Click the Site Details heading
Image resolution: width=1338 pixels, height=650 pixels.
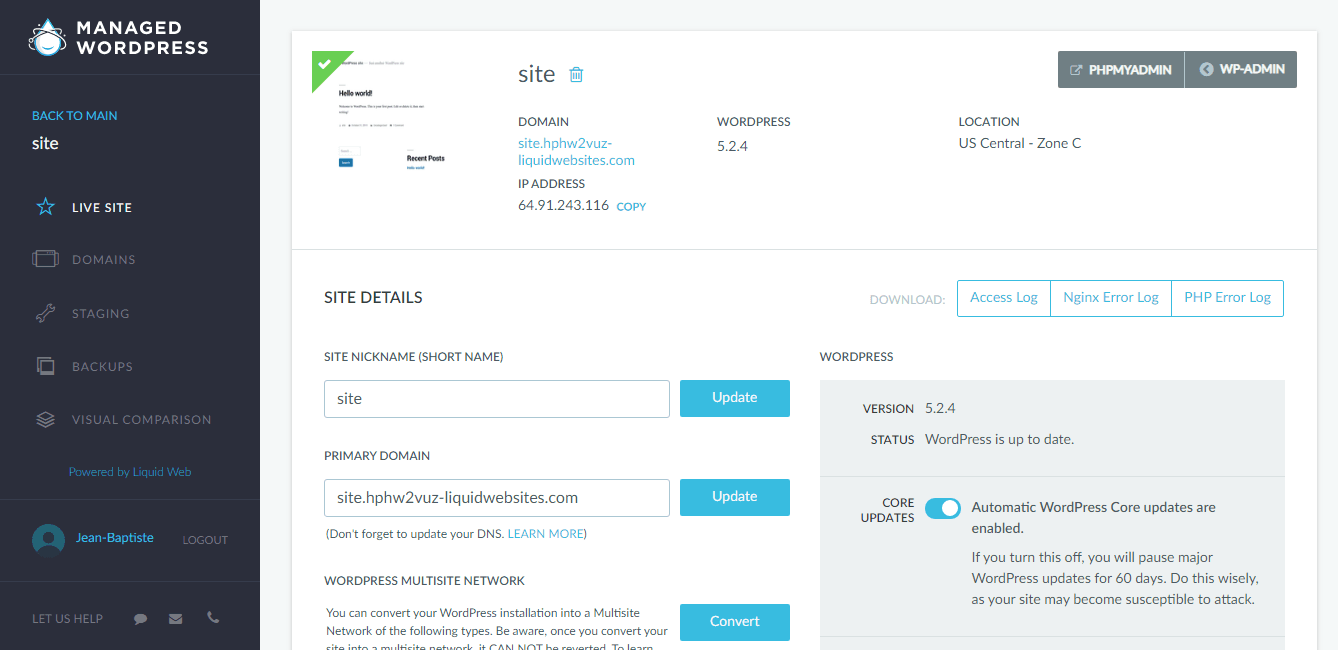[373, 298]
